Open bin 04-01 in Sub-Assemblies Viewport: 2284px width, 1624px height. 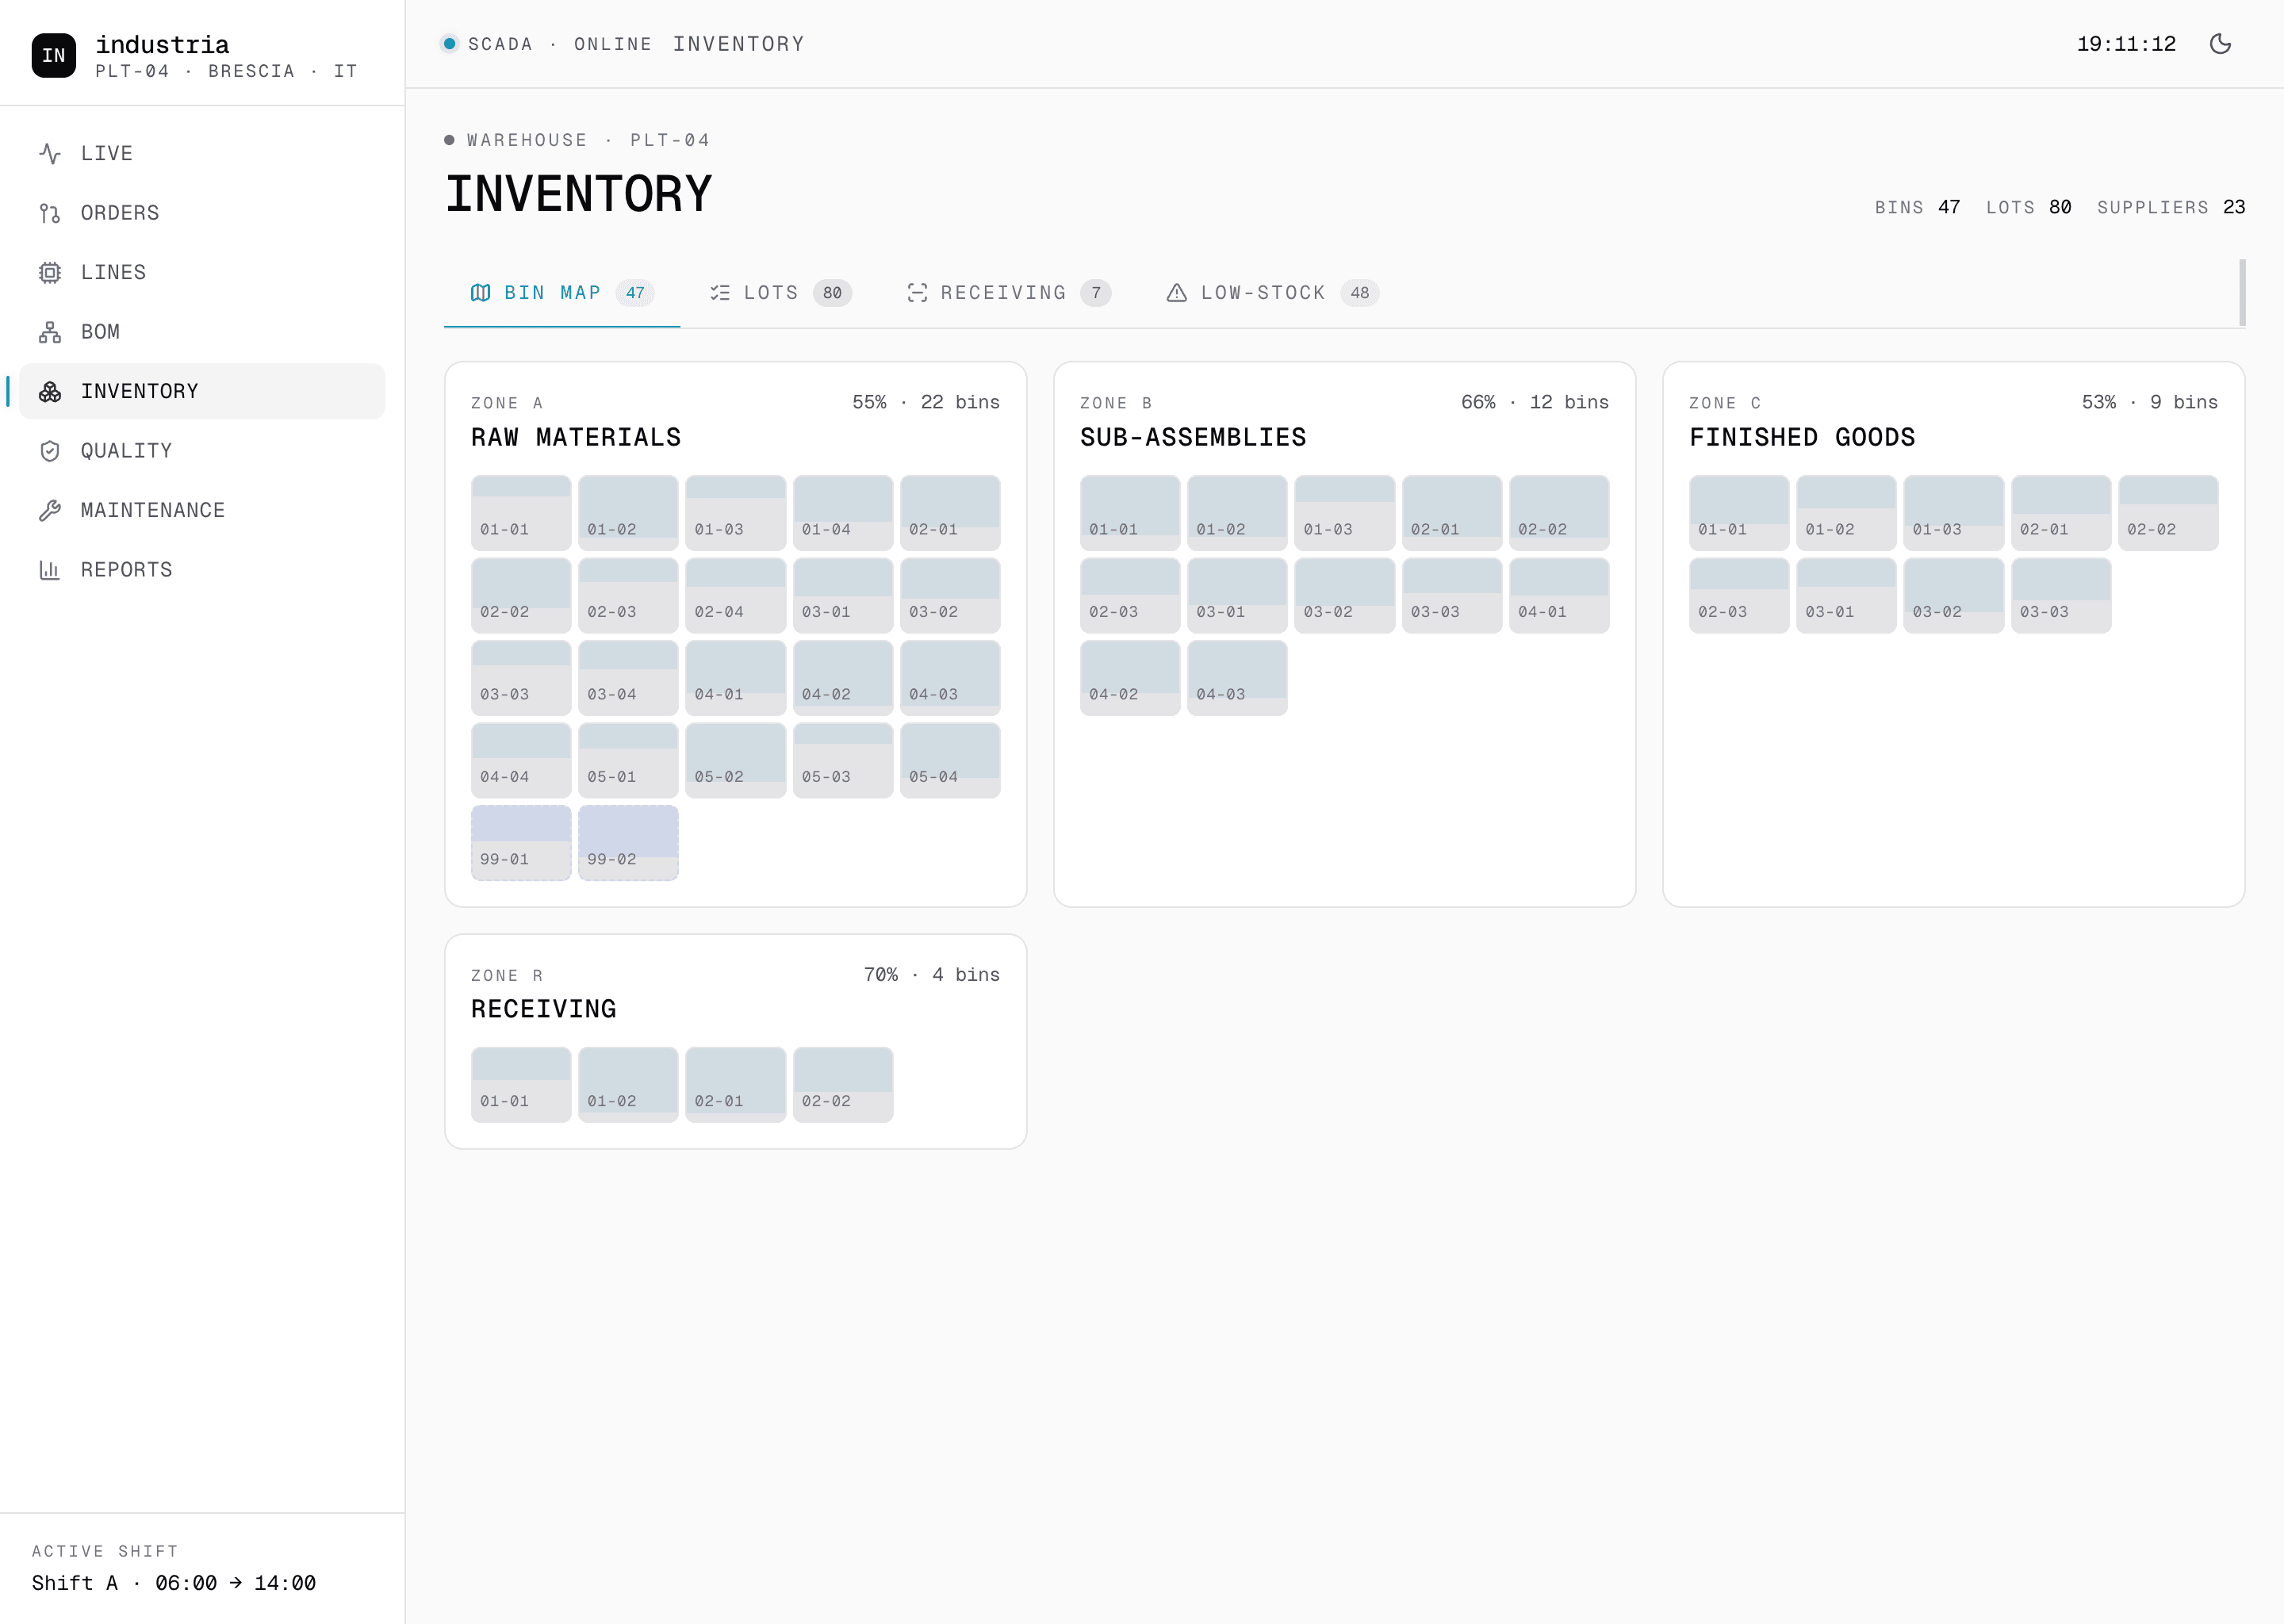click(1559, 596)
